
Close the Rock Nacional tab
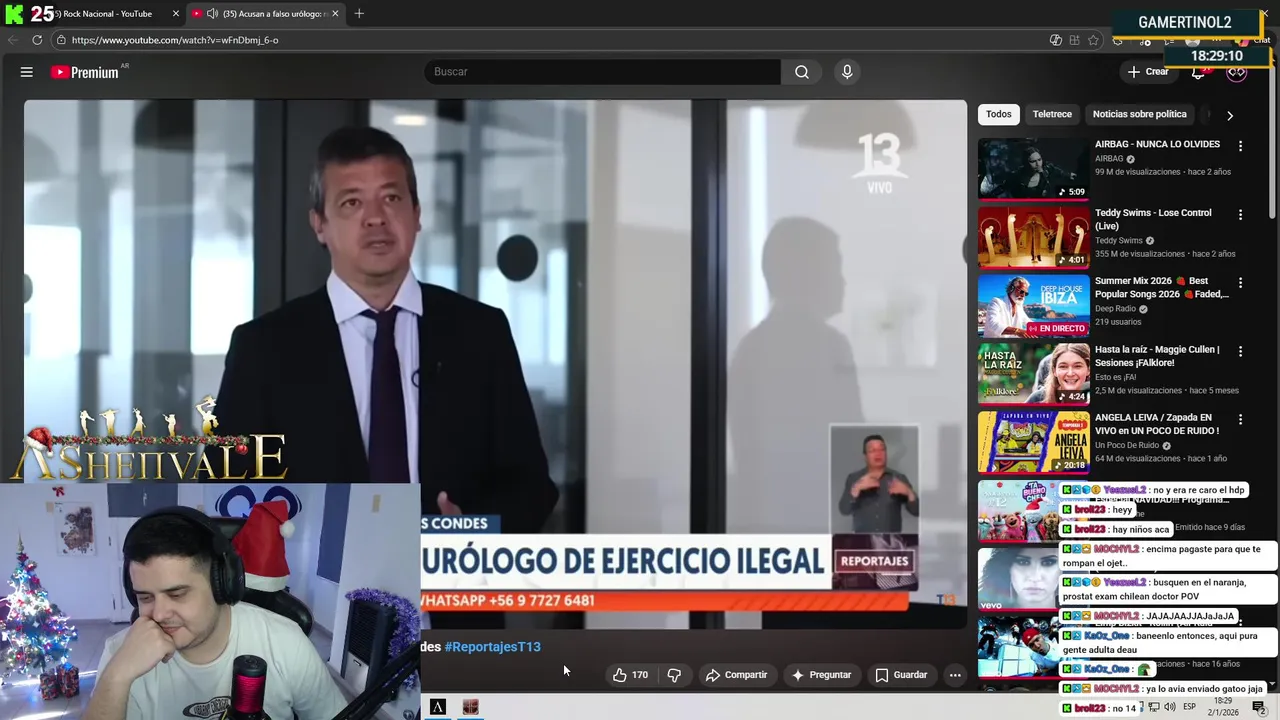176,14
